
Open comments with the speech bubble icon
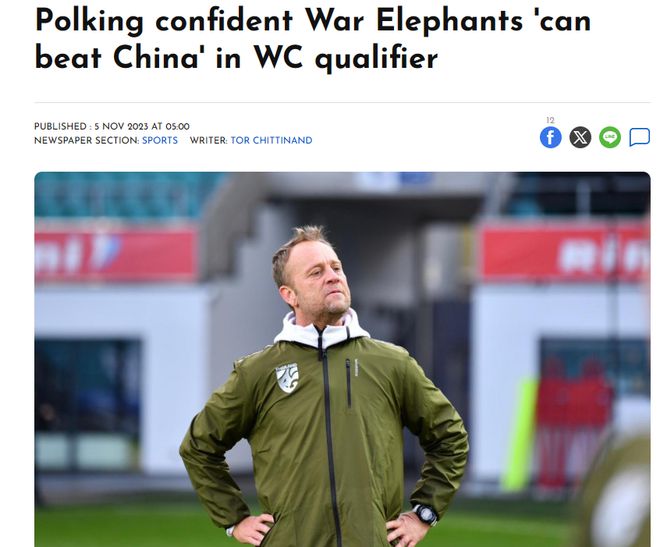639,137
